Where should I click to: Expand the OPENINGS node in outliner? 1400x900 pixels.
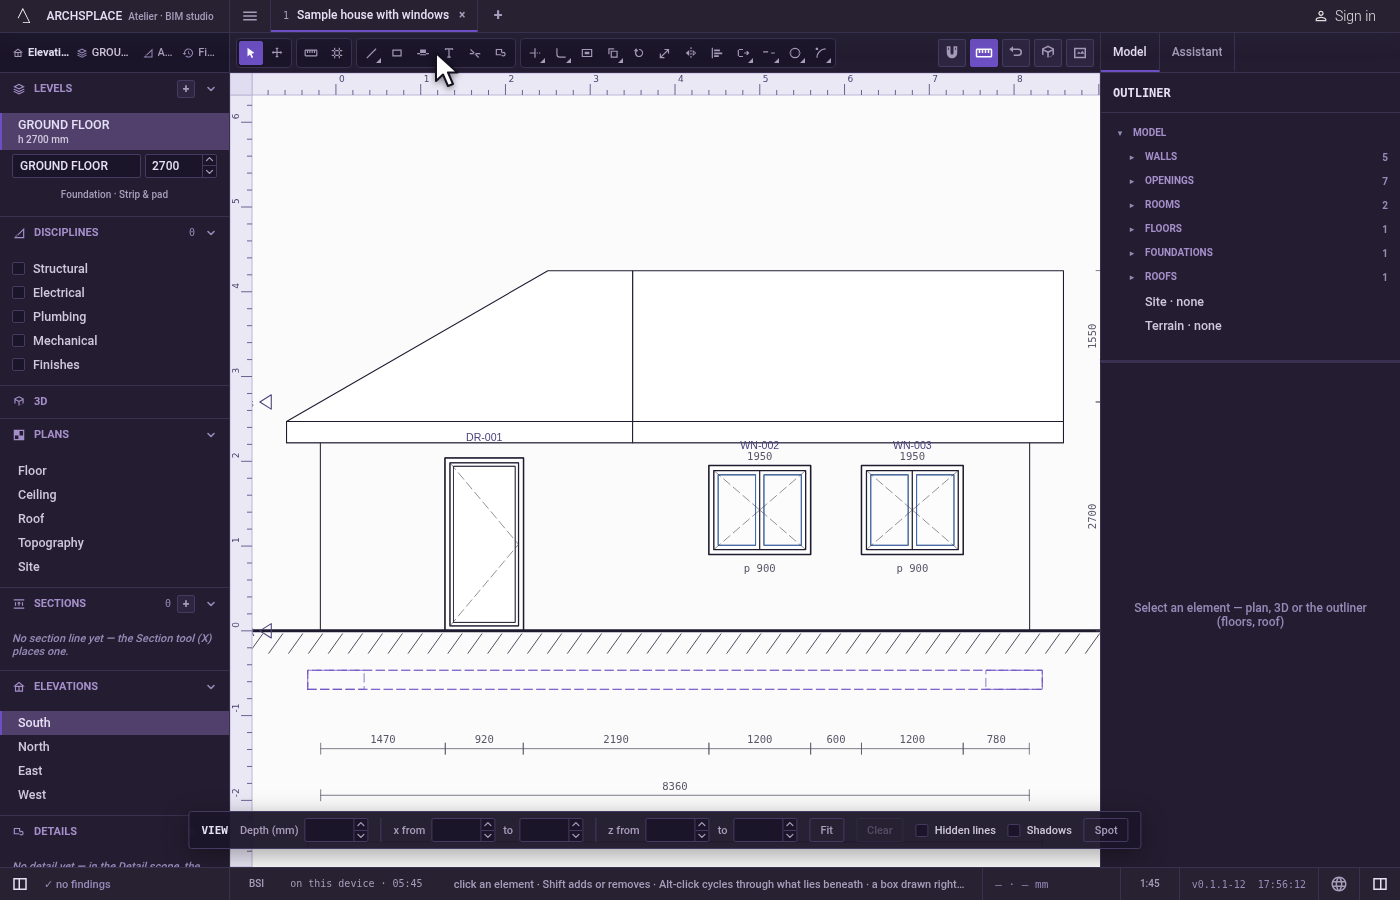1132,181
